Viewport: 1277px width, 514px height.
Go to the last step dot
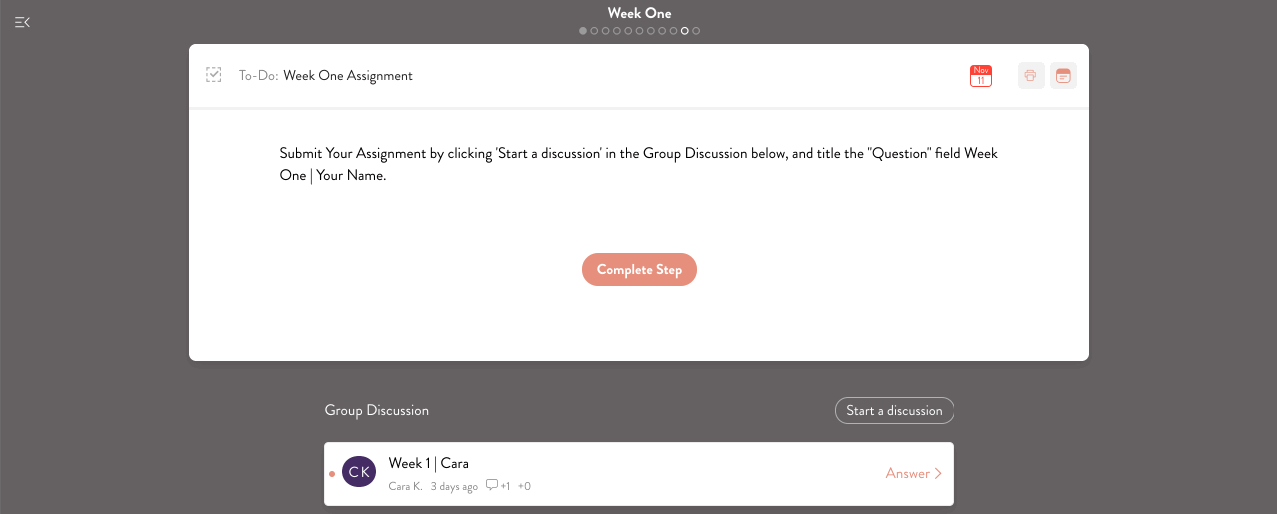(696, 31)
